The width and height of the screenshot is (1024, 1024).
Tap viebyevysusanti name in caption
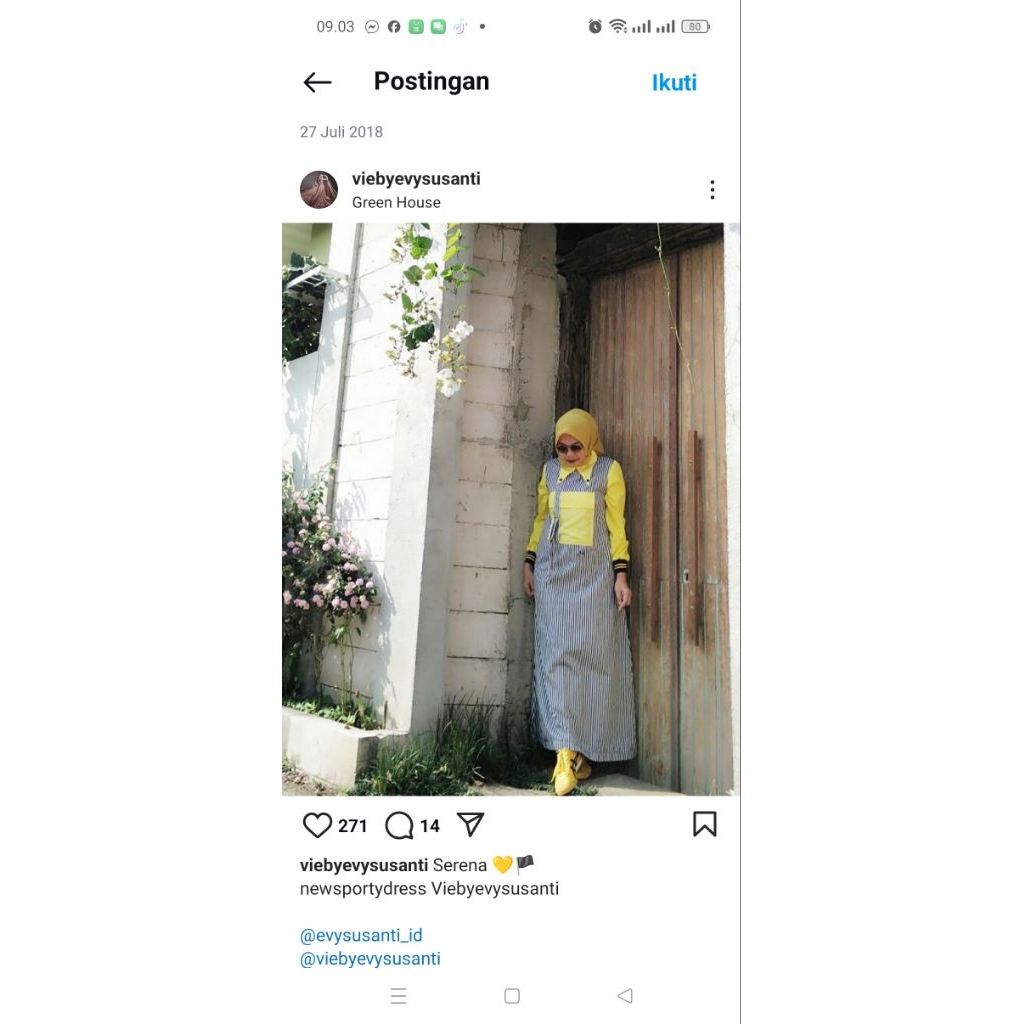364,865
